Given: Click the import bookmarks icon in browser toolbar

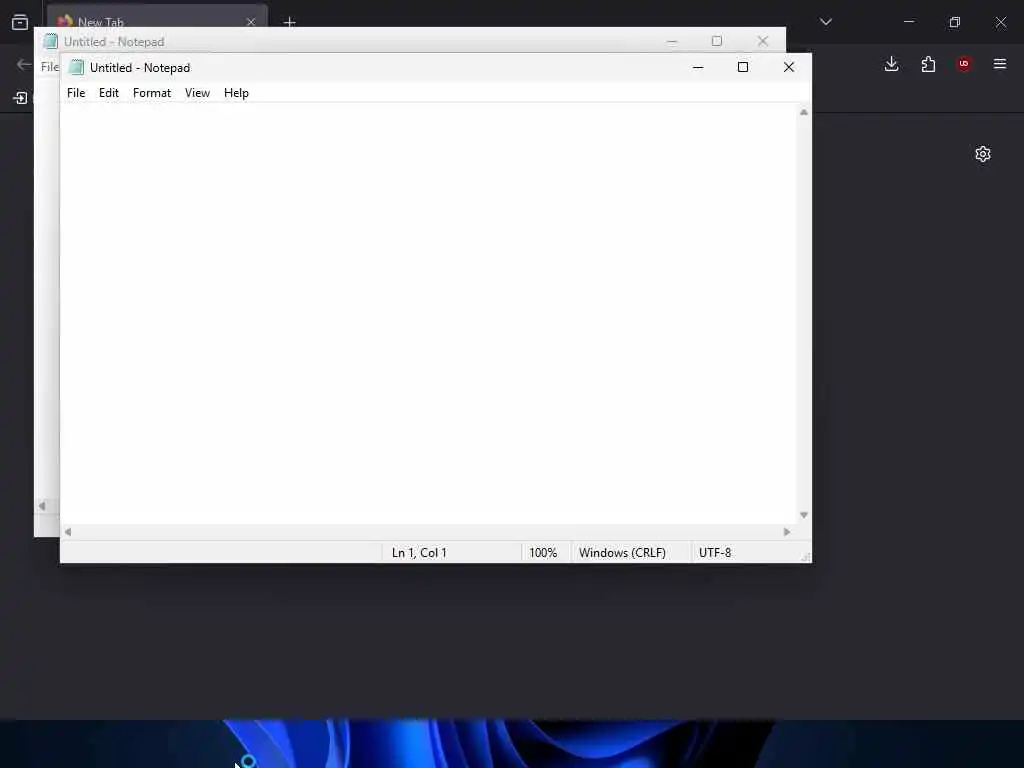Looking at the screenshot, I should [20, 98].
